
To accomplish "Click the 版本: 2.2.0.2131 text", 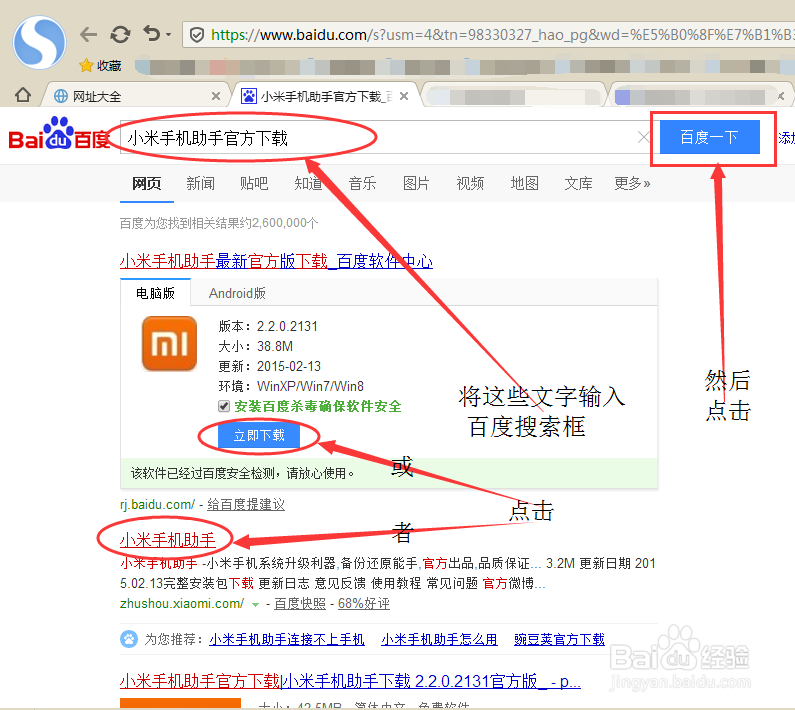I will tap(268, 326).
